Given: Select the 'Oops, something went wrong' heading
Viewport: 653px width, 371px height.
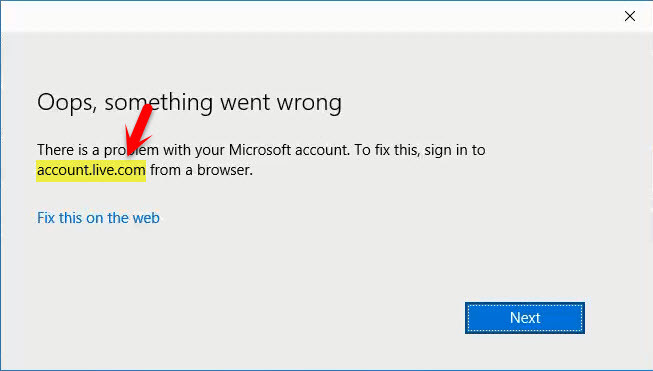Looking at the screenshot, I should click(189, 102).
